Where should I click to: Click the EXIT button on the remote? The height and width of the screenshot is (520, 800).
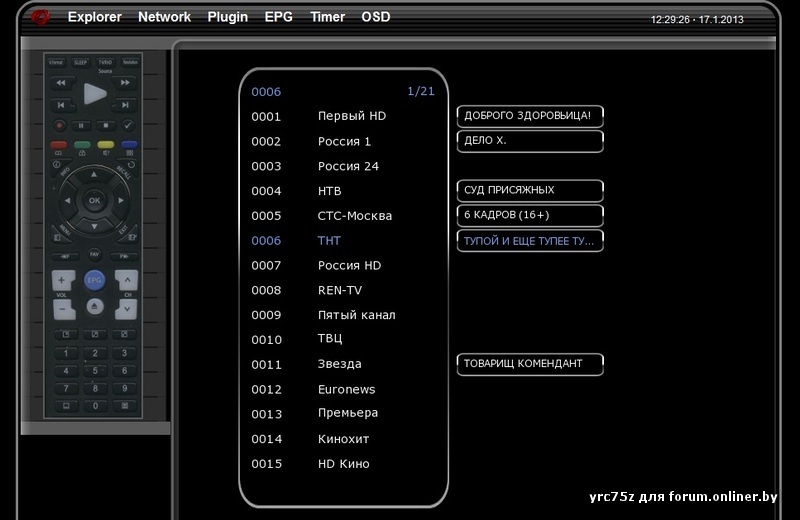(132, 237)
